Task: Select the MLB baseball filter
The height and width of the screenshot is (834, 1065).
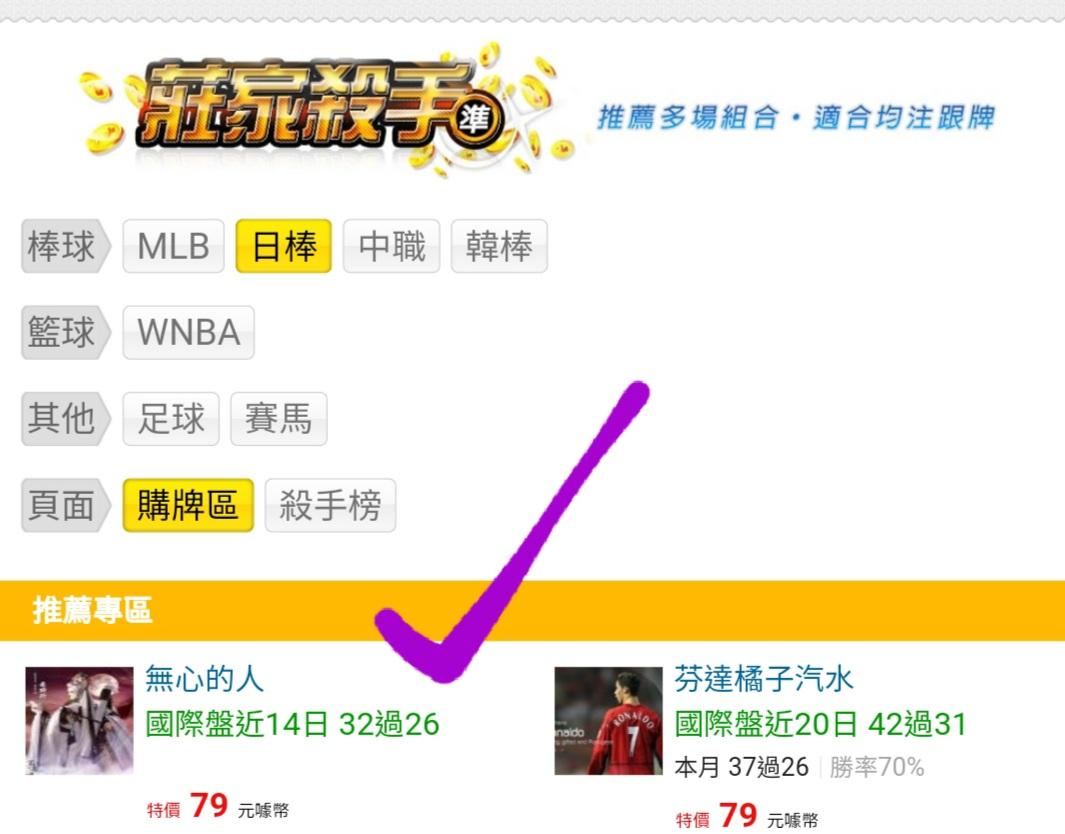Action: click(x=173, y=246)
